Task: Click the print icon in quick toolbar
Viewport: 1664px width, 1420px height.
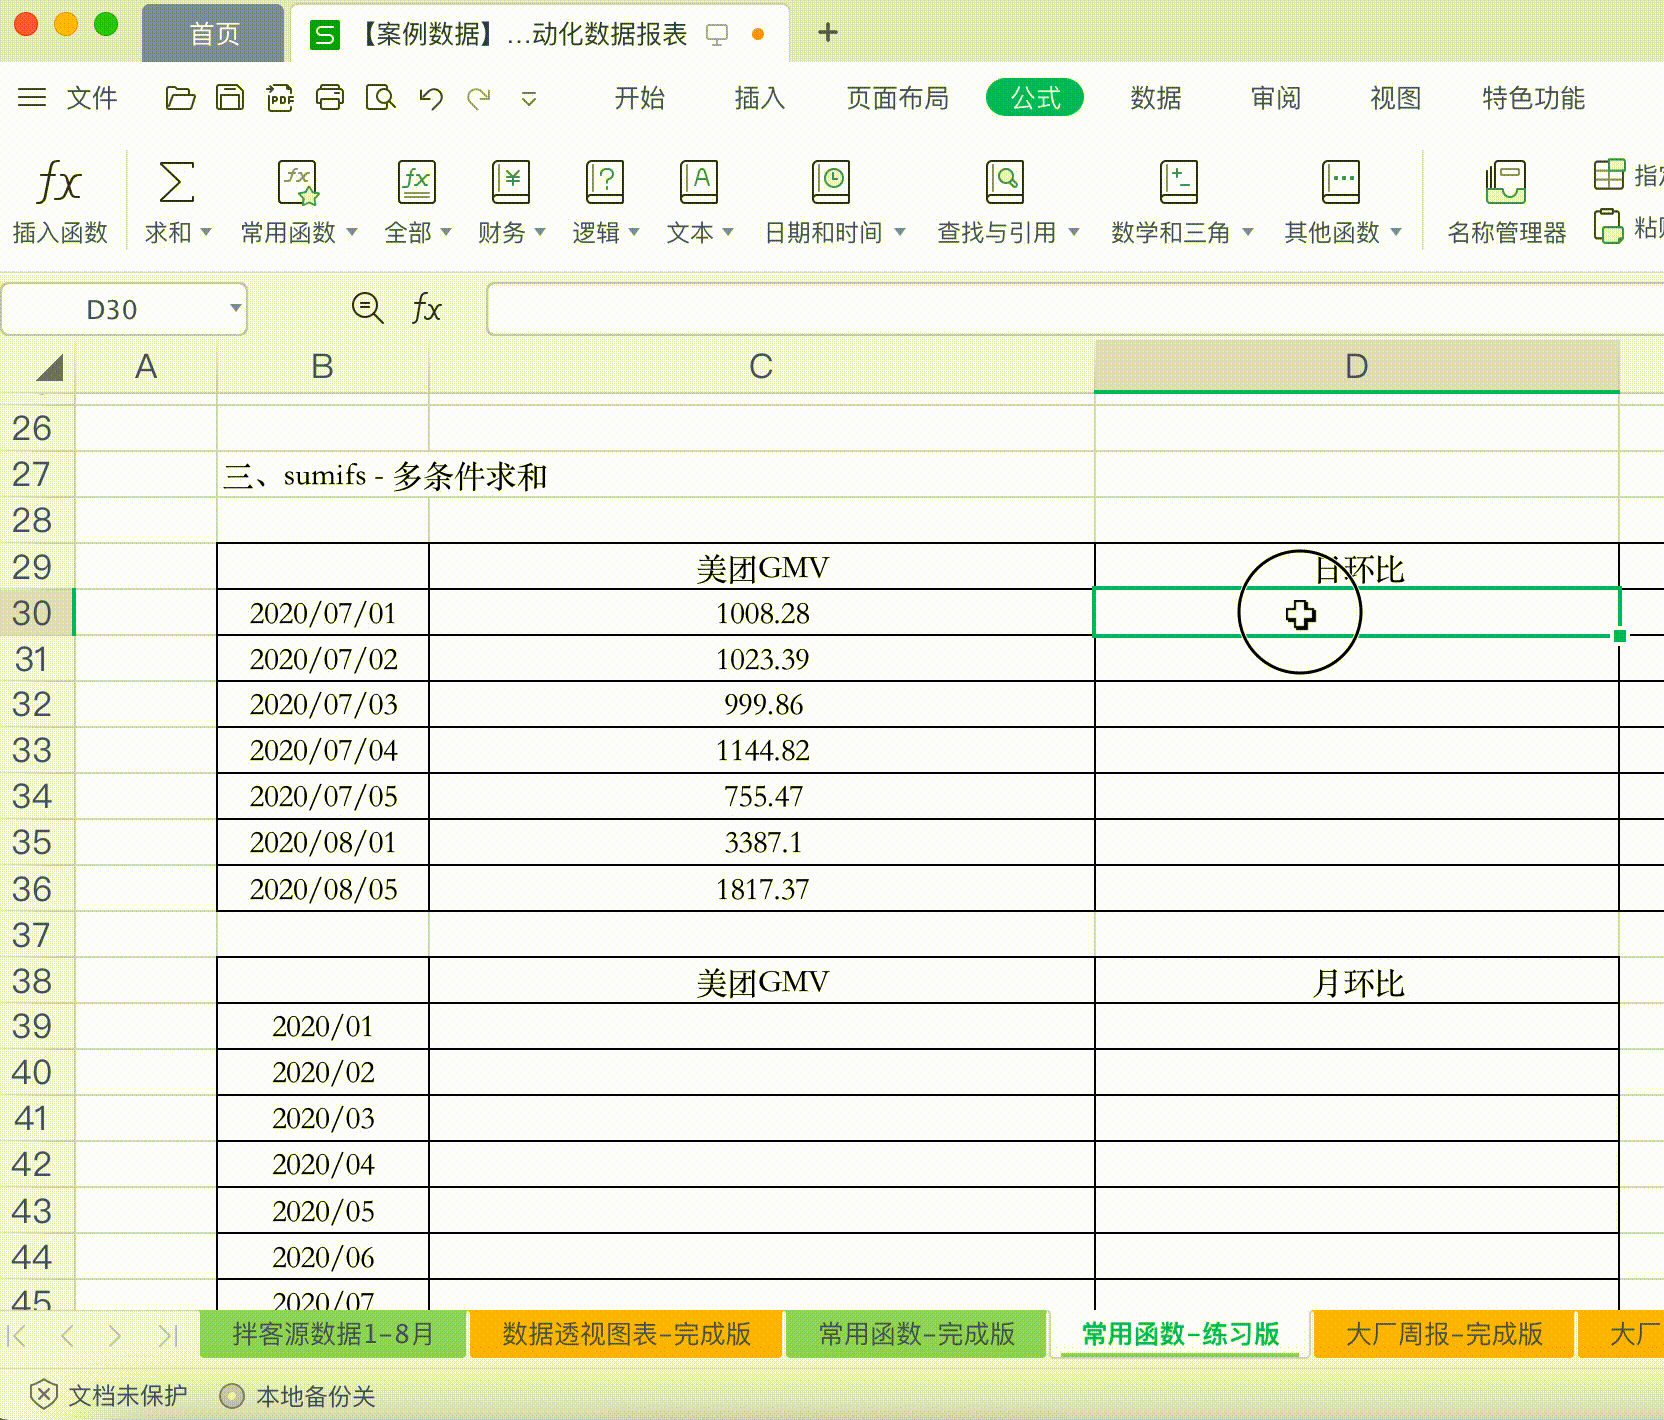Action: tap(330, 98)
